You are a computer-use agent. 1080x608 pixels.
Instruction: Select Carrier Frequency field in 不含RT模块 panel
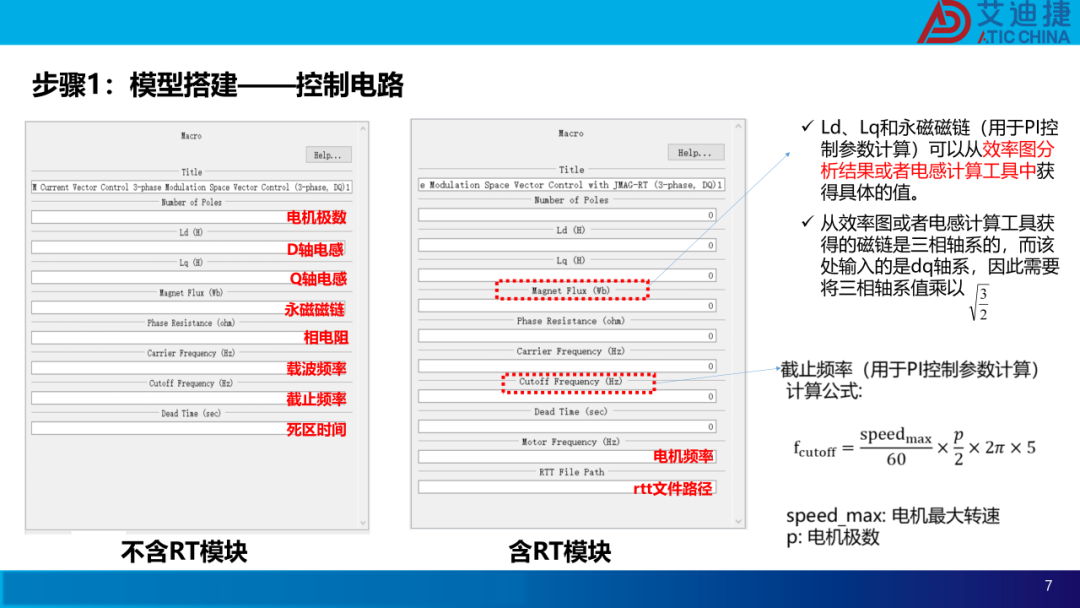(x=189, y=368)
